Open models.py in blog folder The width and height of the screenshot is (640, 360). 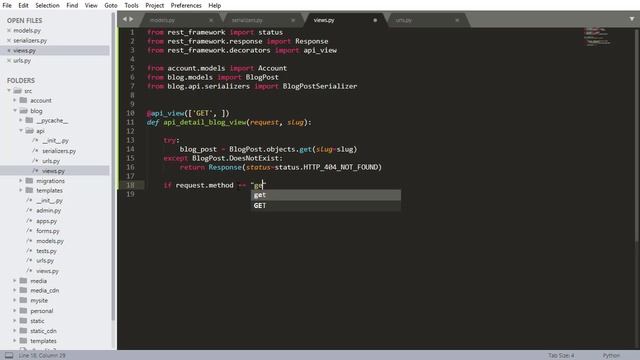tap(50, 241)
